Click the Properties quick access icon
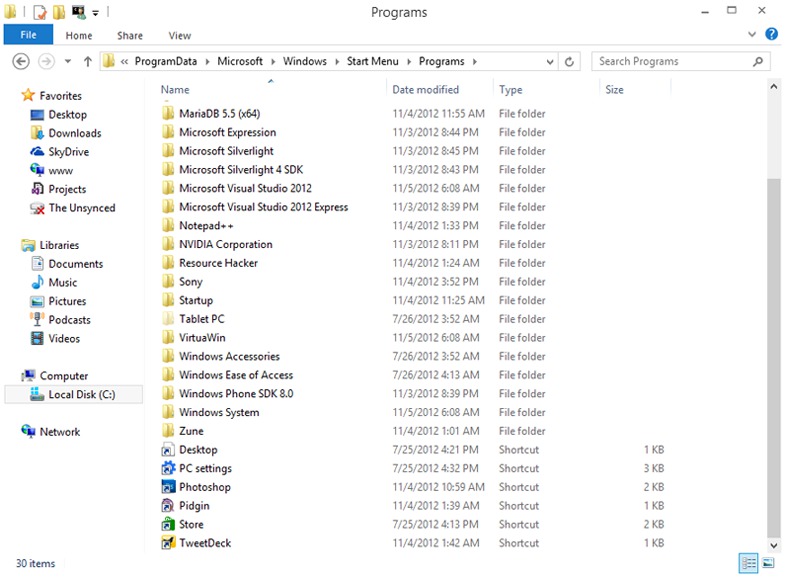The height and width of the screenshot is (577, 785). [x=40, y=12]
